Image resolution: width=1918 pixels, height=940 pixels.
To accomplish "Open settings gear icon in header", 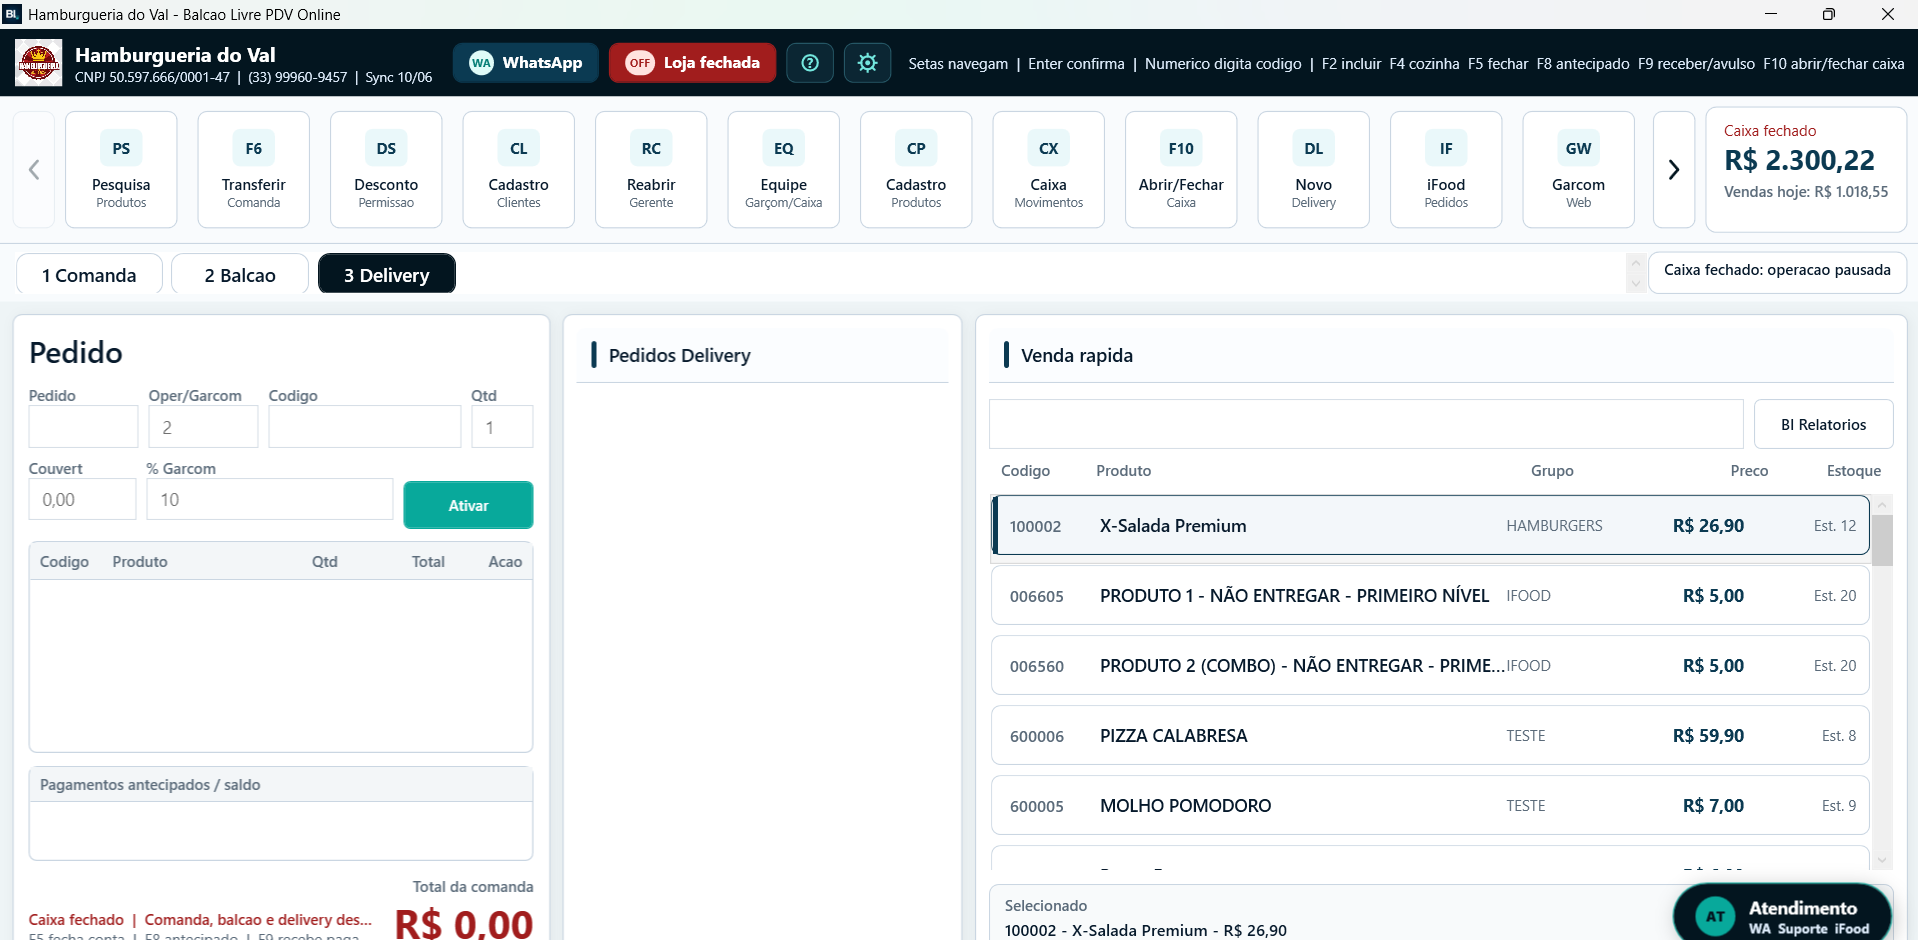I will click(x=867, y=63).
